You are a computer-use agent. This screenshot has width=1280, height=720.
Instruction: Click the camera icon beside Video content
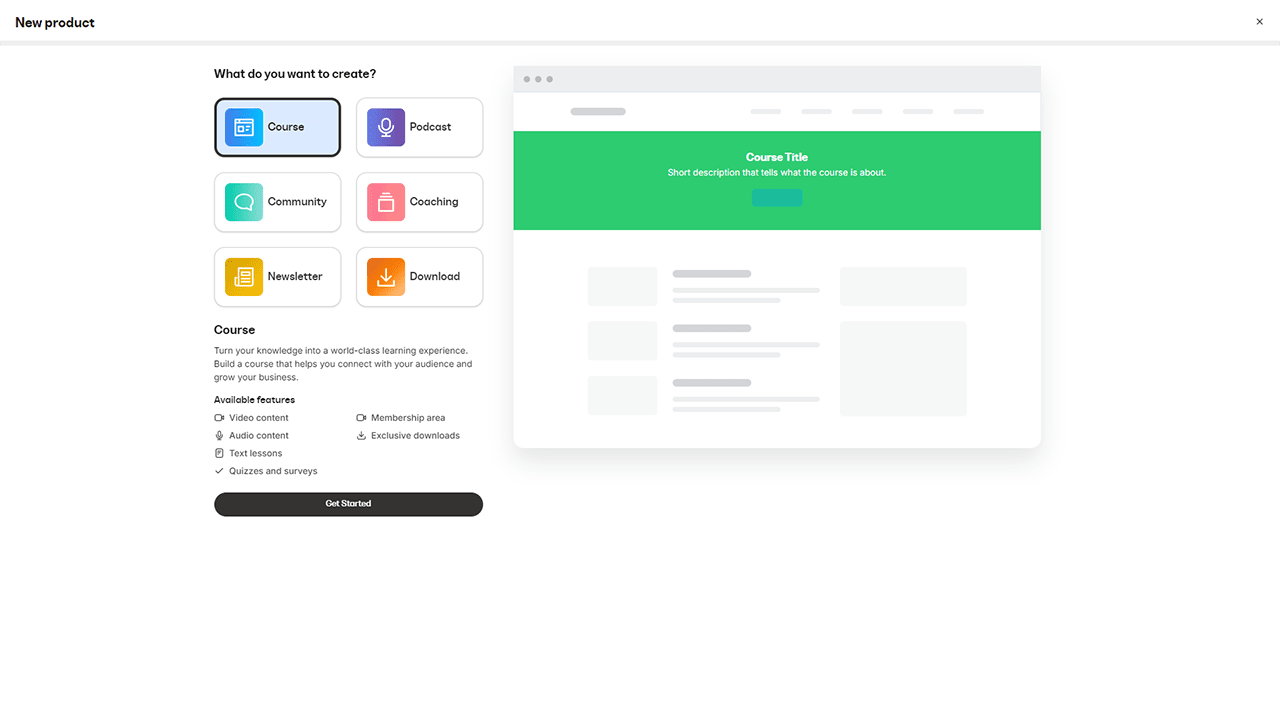[x=219, y=418]
